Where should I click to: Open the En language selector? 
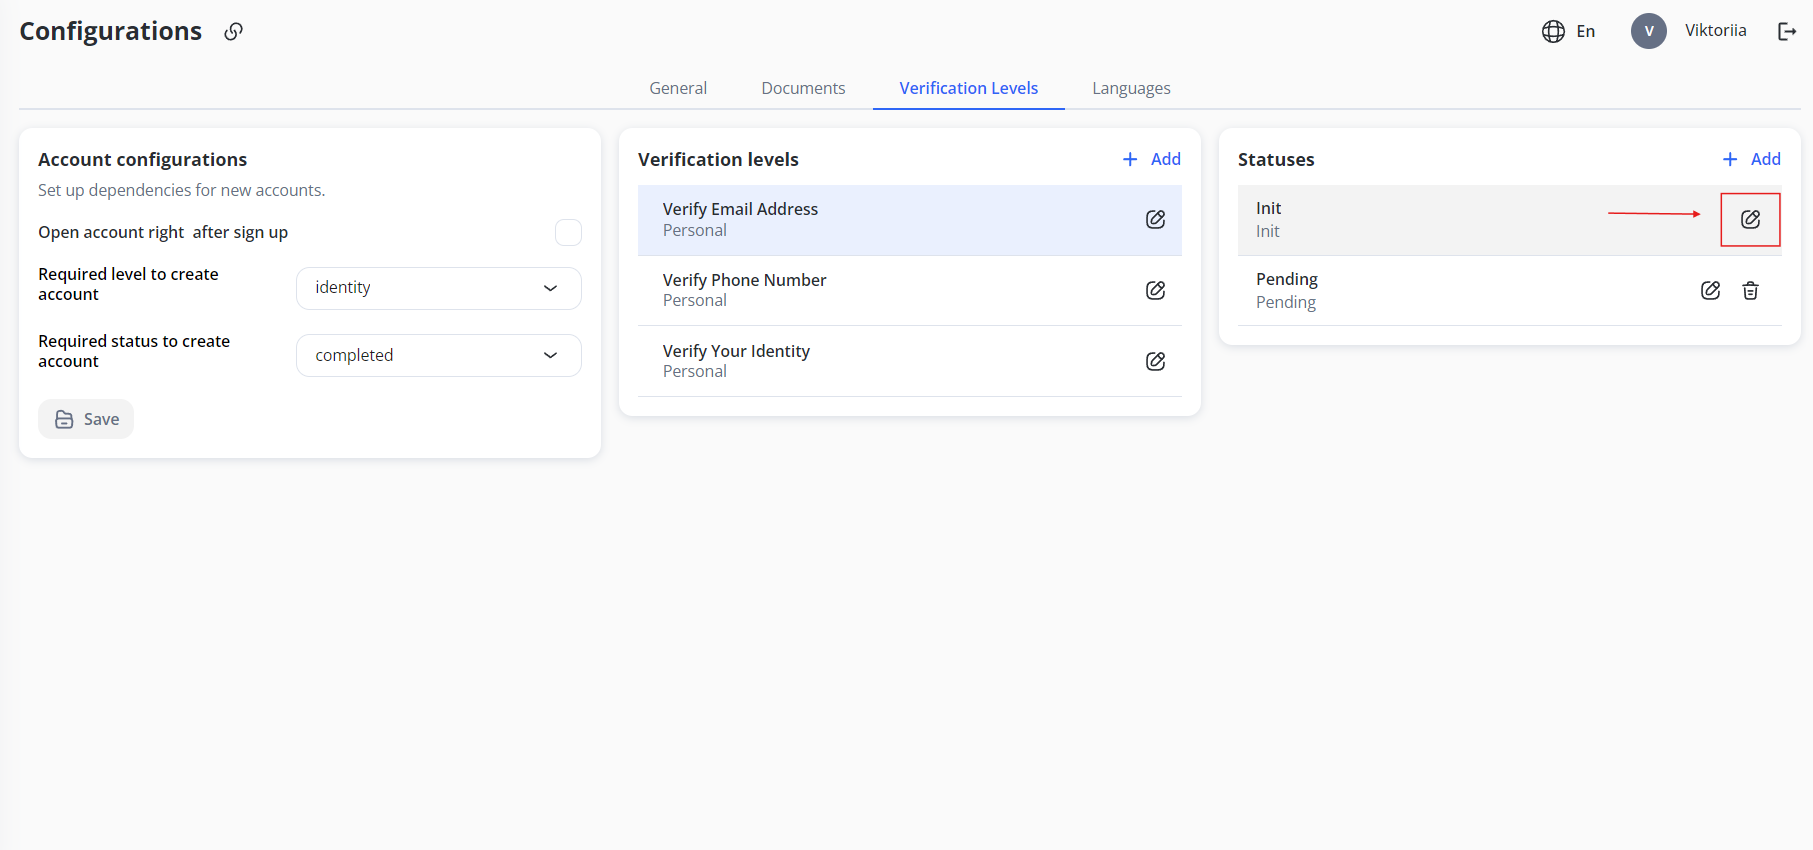tap(1585, 31)
